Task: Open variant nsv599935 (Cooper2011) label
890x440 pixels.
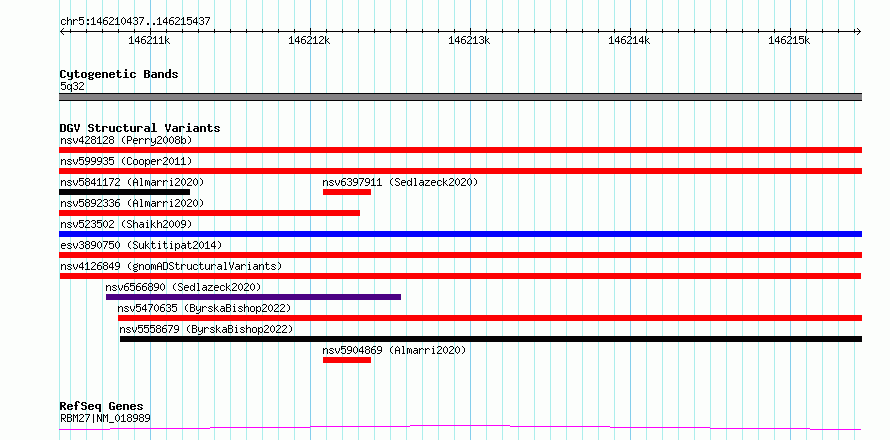Action: (126, 161)
